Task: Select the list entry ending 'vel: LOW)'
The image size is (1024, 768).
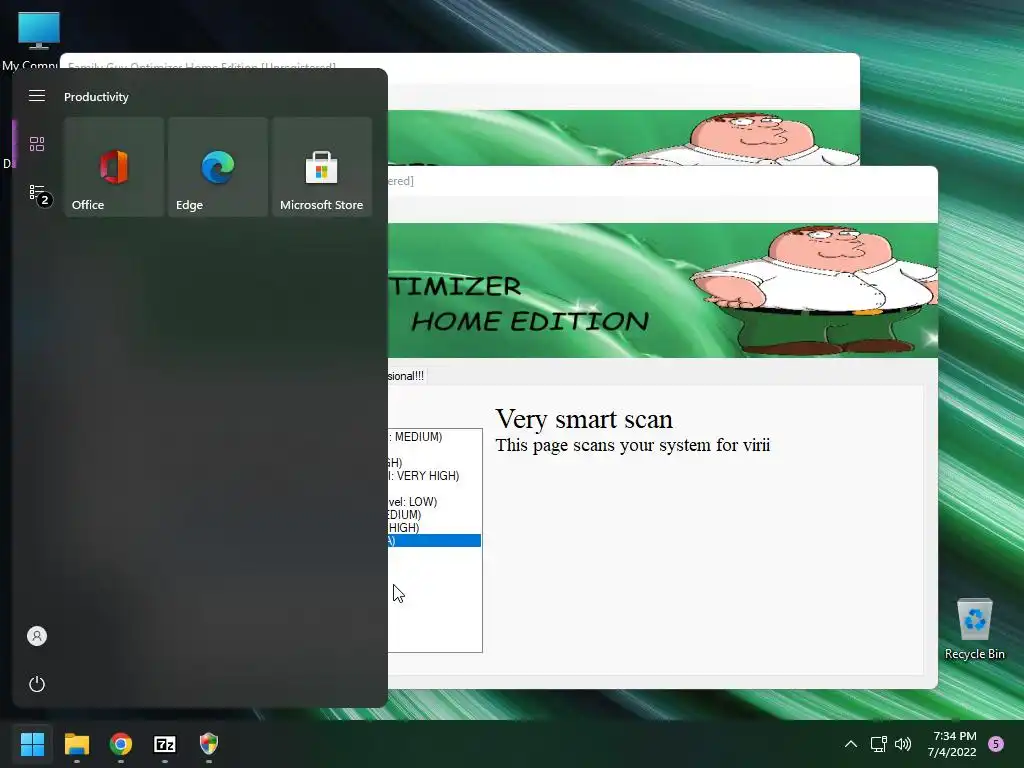Action: (x=413, y=502)
